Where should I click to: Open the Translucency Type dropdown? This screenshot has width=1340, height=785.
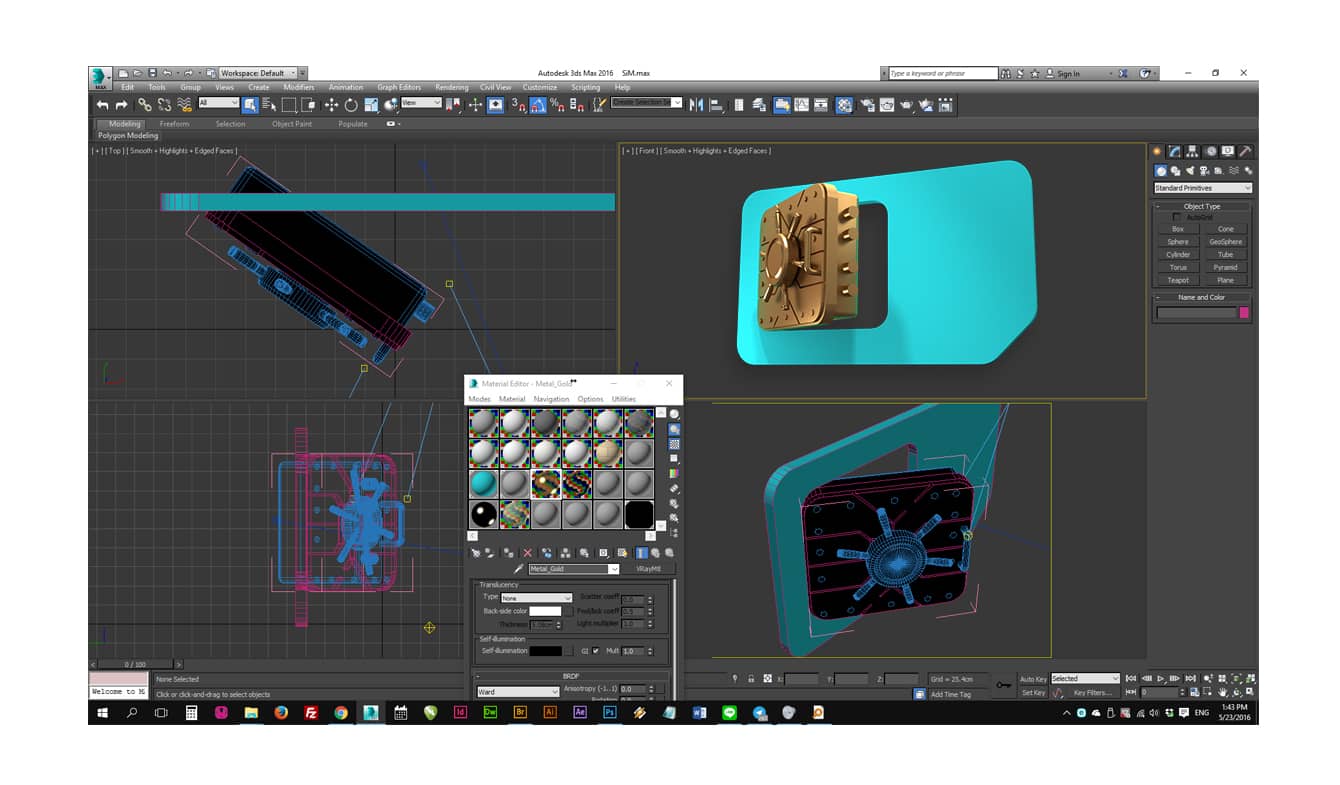537,598
